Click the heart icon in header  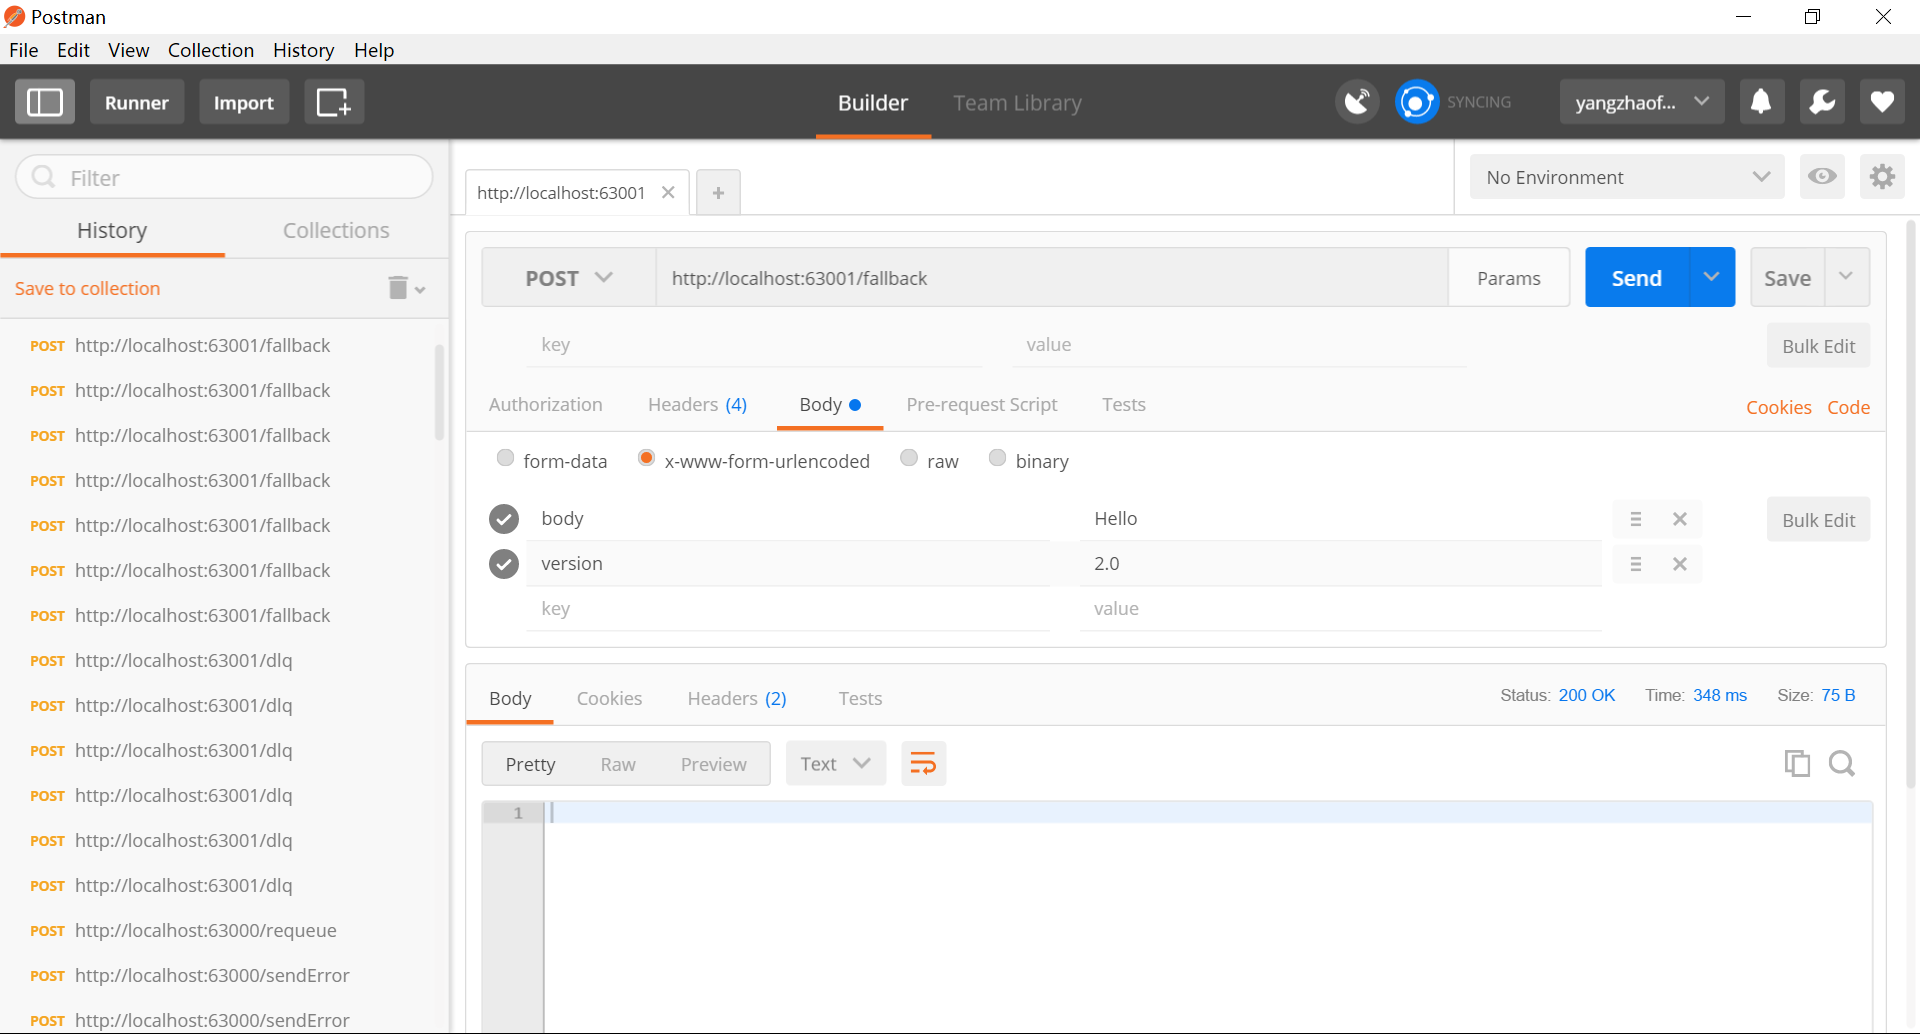pos(1882,102)
